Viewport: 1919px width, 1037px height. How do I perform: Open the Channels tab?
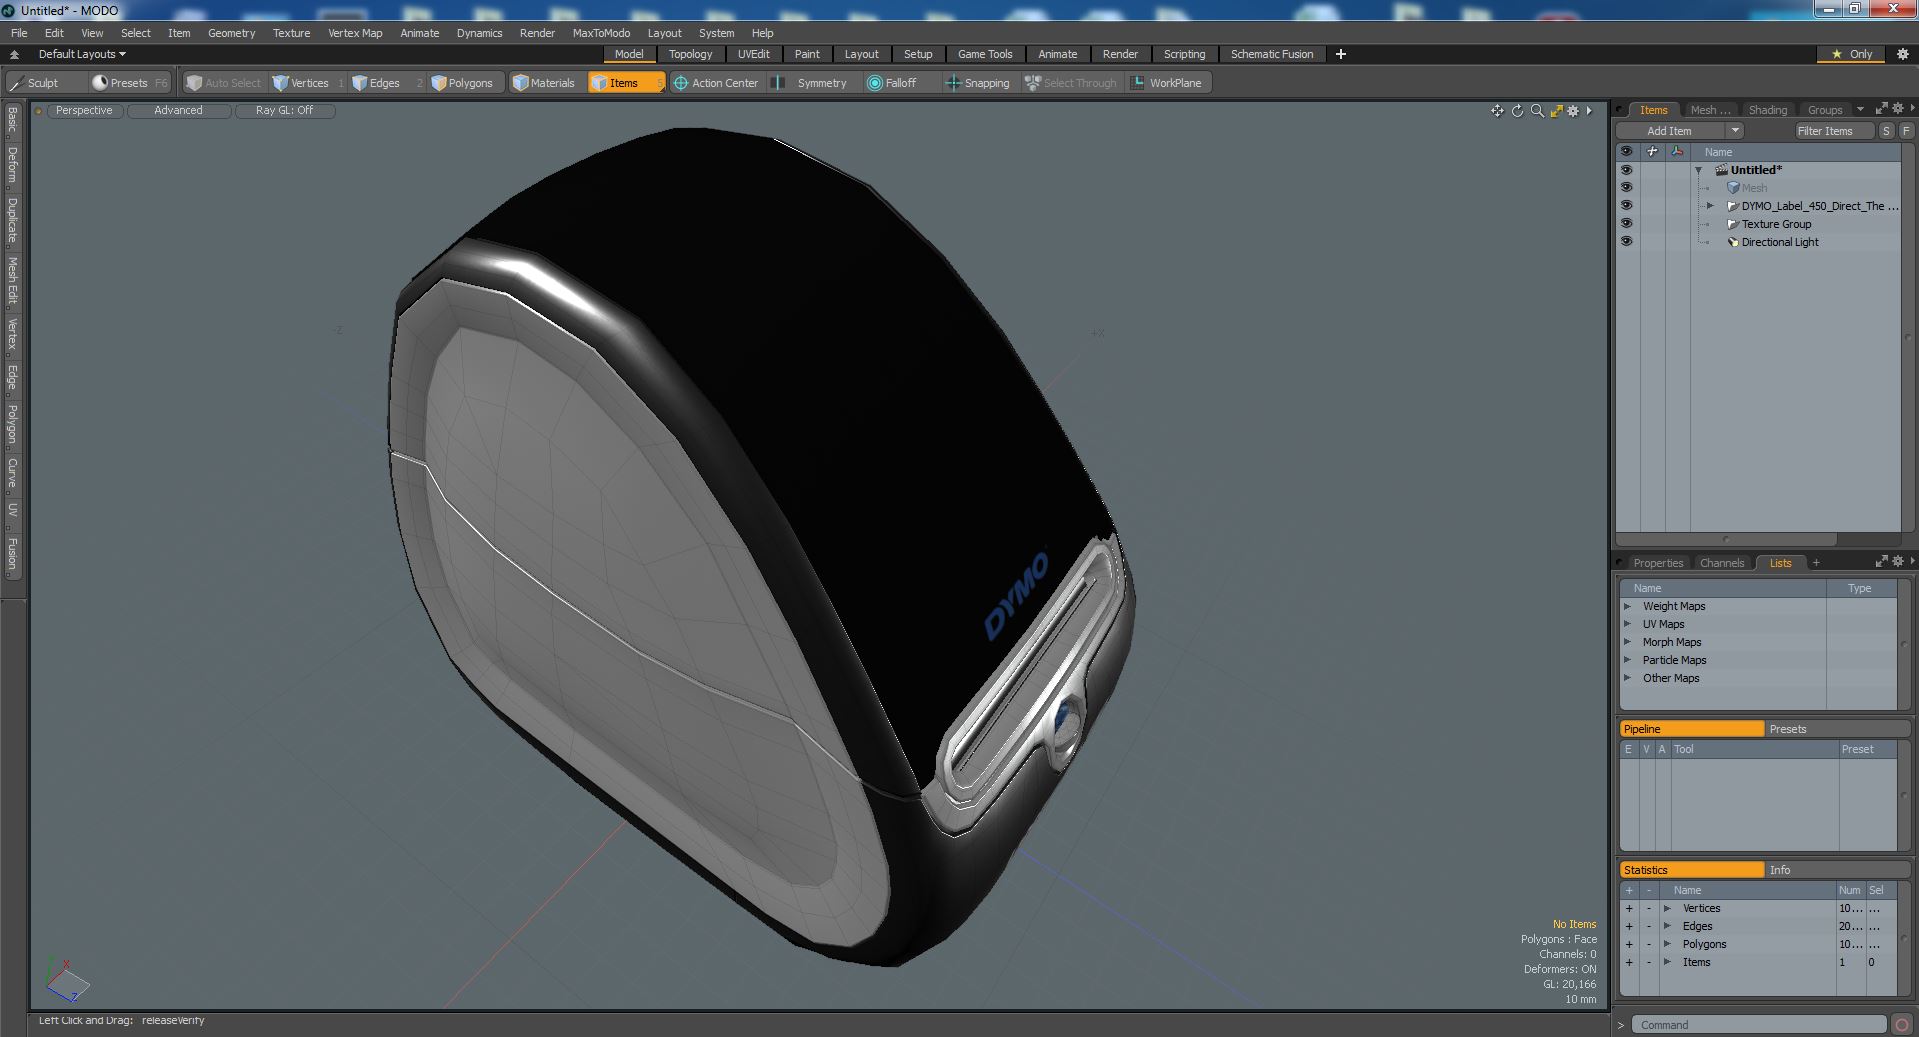click(1722, 563)
